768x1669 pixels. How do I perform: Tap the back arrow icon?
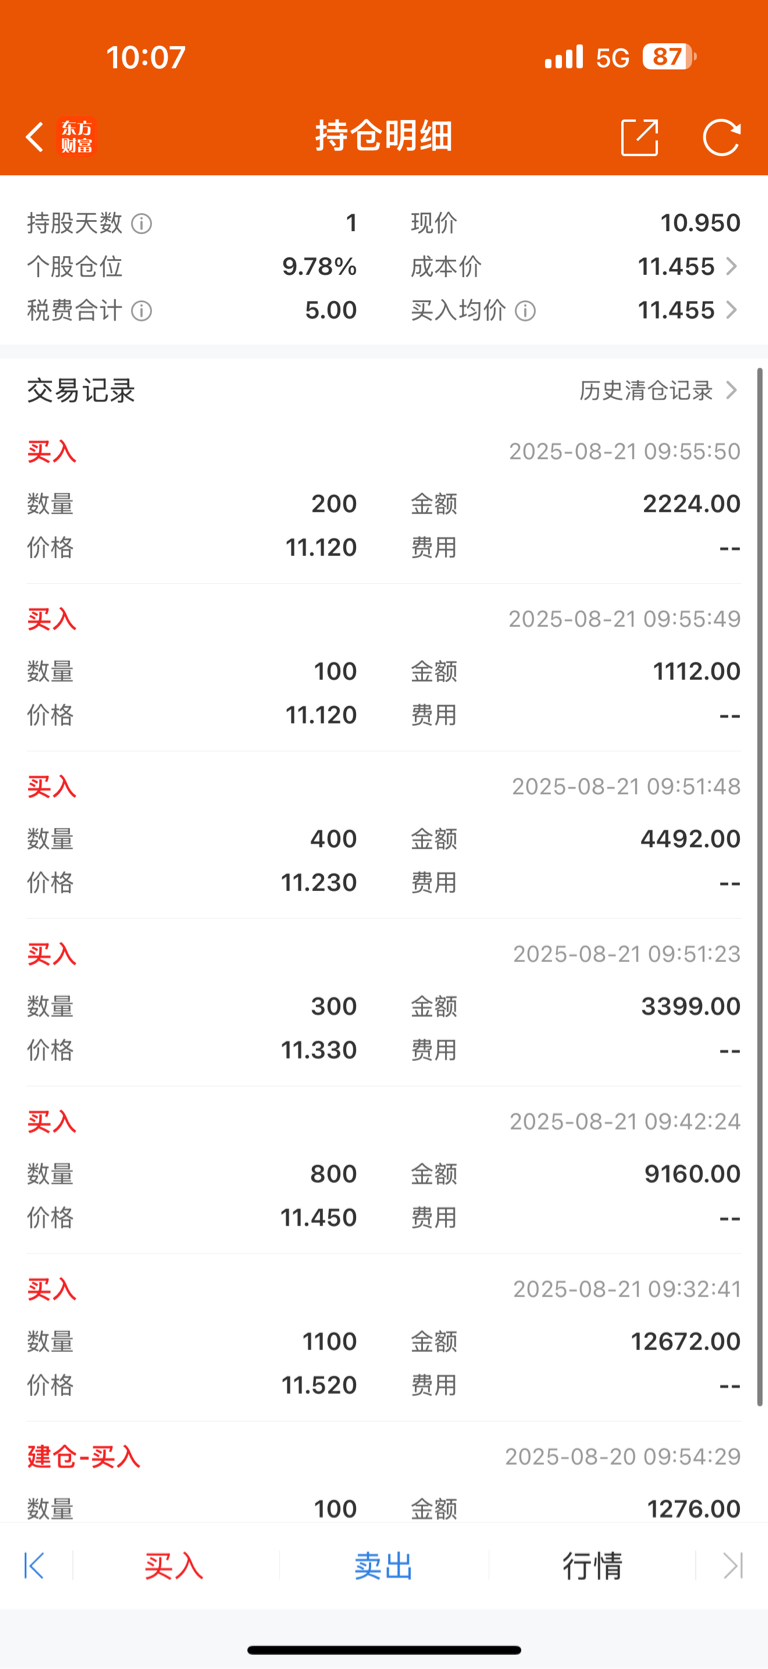35,137
